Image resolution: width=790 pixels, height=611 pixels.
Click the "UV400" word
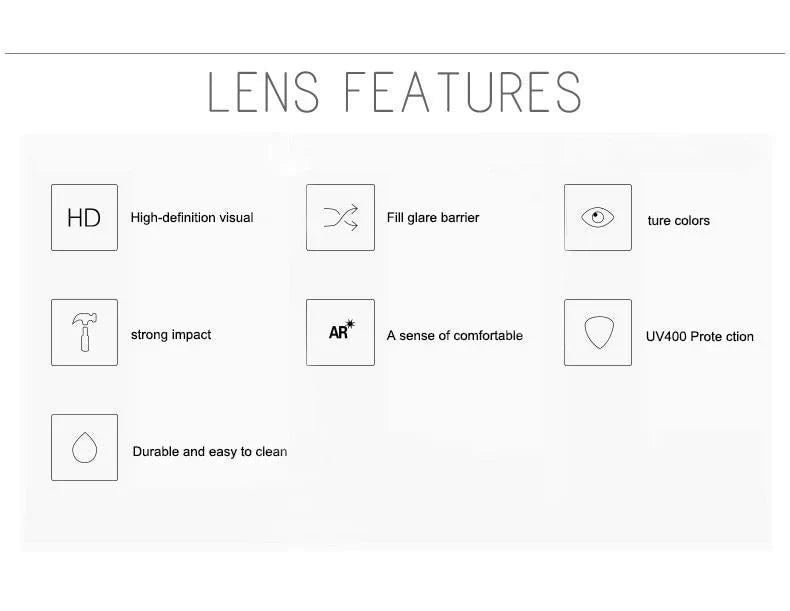[666, 336]
